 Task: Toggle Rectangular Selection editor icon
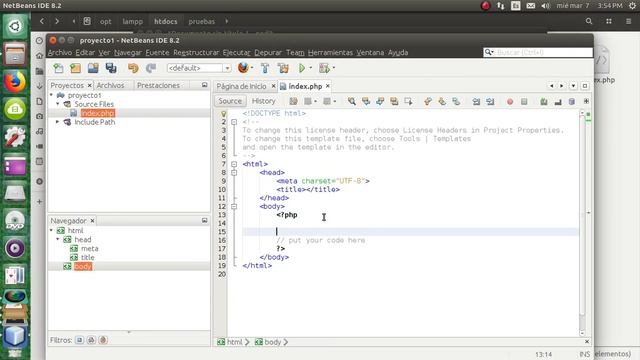point(408,101)
